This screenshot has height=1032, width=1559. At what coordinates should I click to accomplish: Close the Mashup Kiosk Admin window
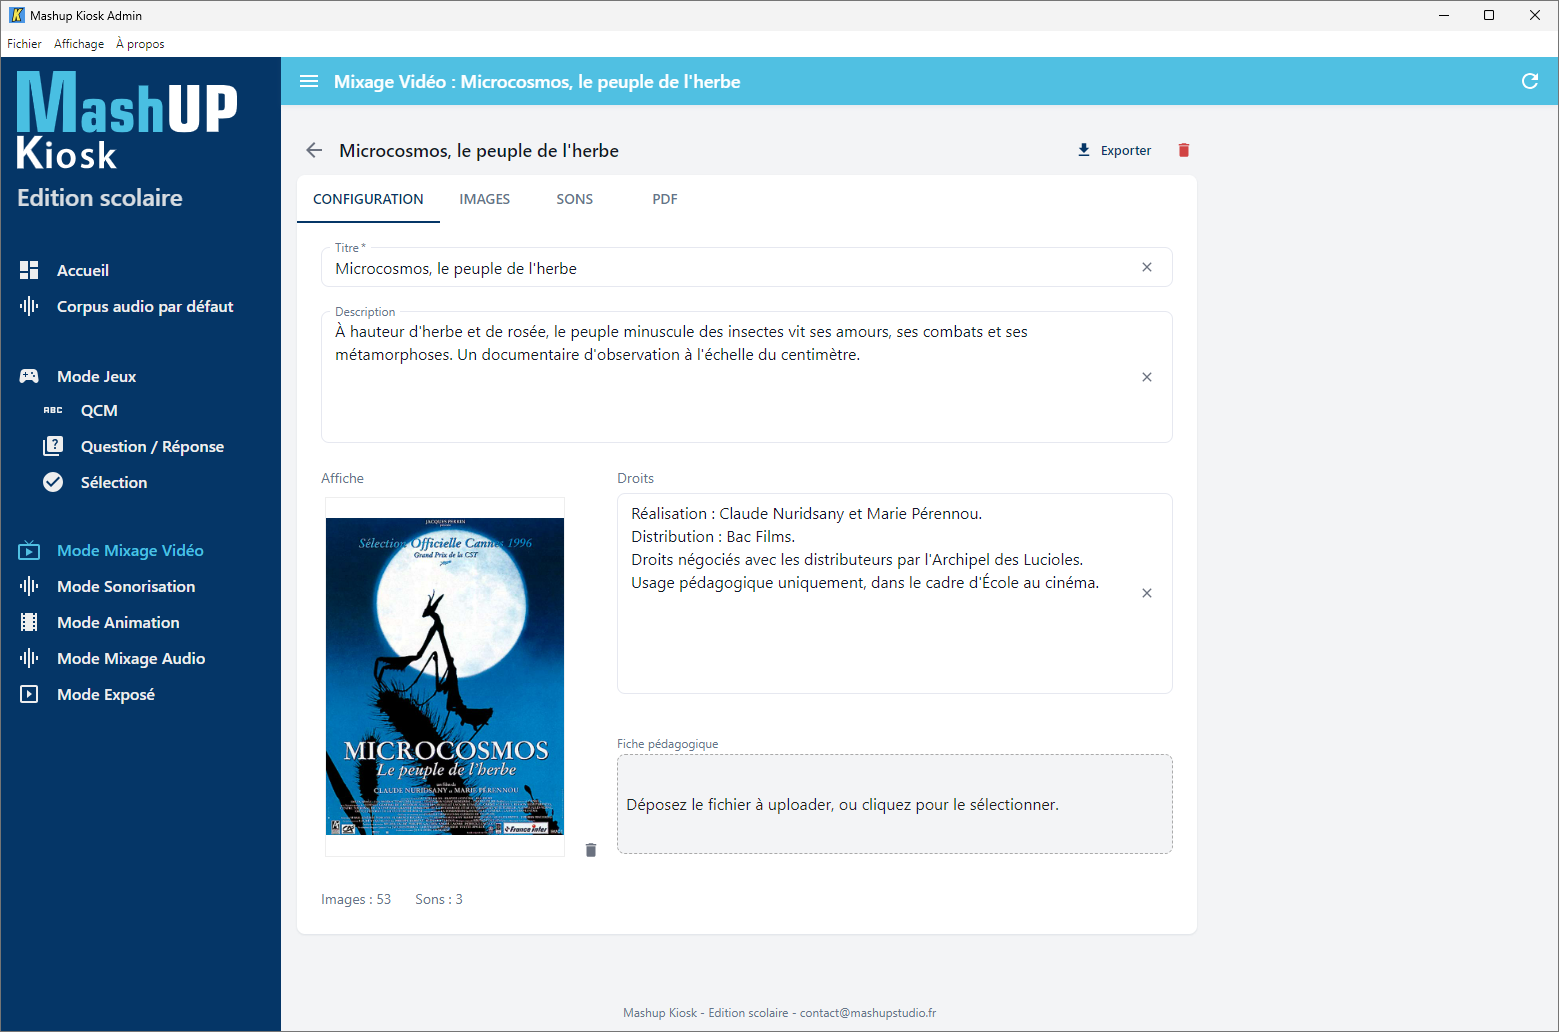(x=1535, y=15)
